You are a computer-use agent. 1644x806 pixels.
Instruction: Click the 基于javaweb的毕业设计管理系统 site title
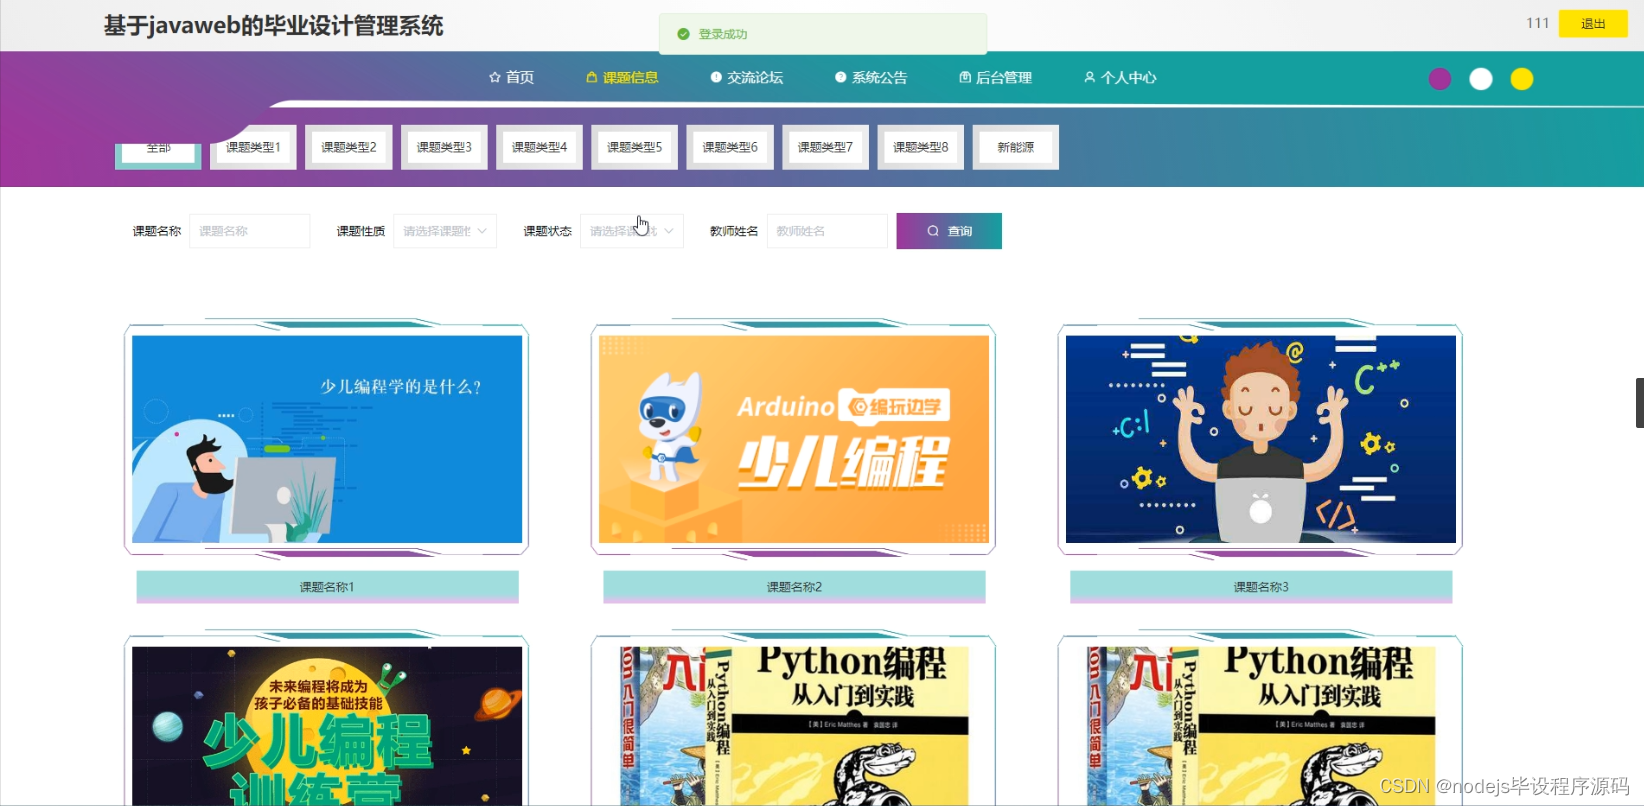(x=274, y=26)
